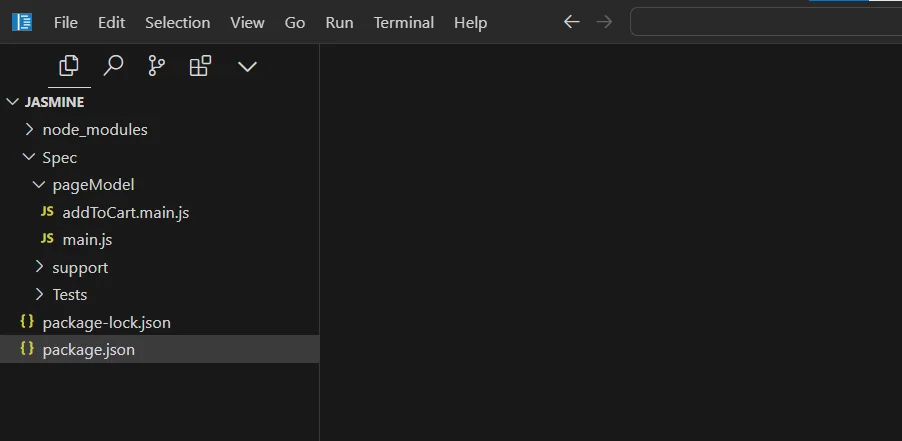The height and width of the screenshot is (441, 902).
Task: Open the Search view icon
Action: click(113, 66)
